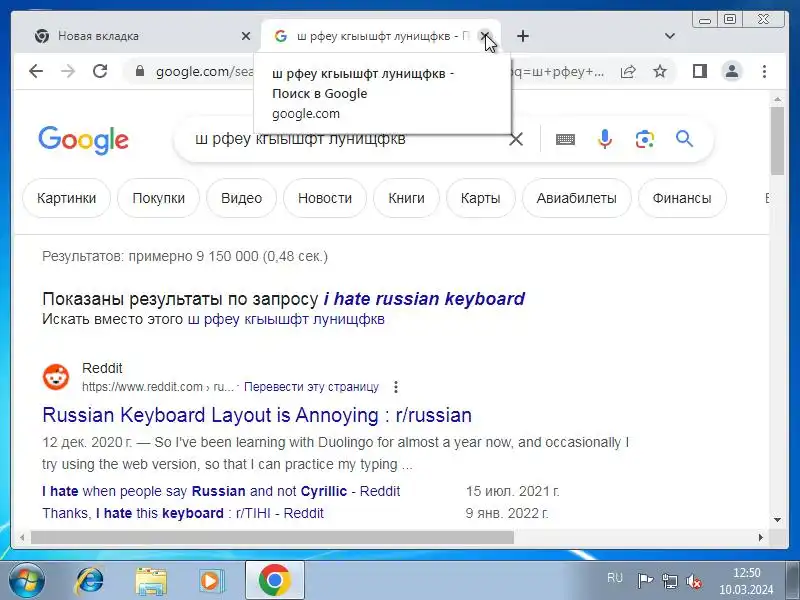Select the Новости filter
The width and height of the screenshot is (800, 600).
pos(325,198)
